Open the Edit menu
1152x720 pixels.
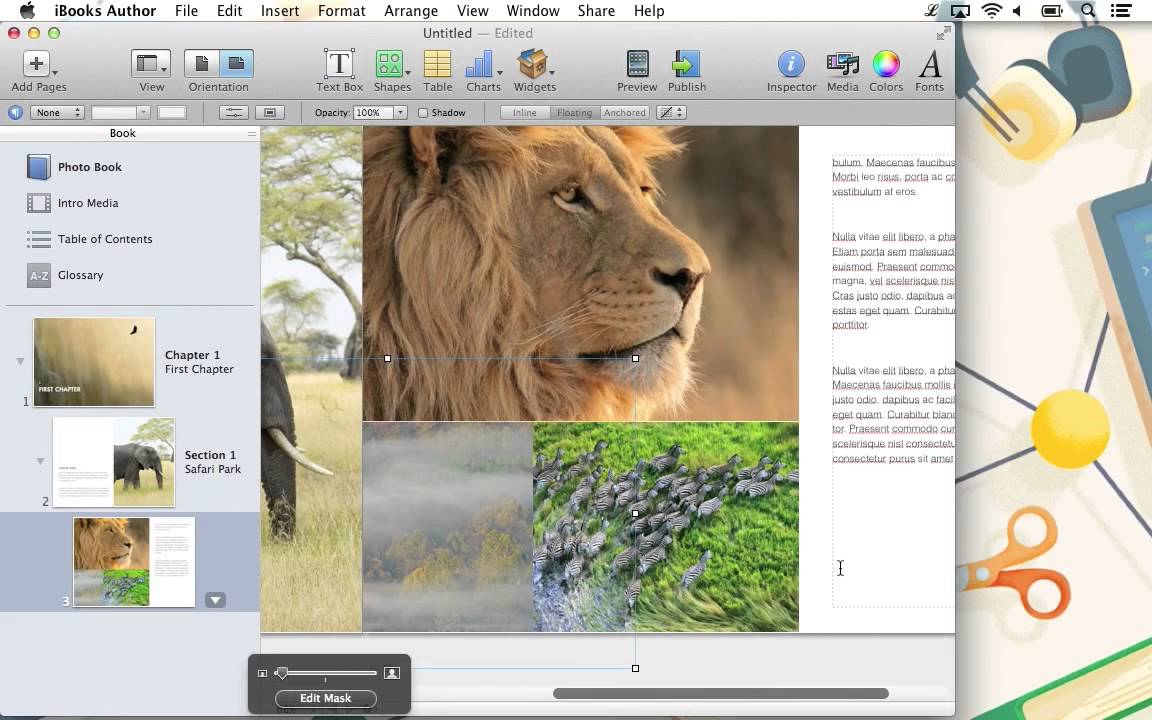(229, 11)
